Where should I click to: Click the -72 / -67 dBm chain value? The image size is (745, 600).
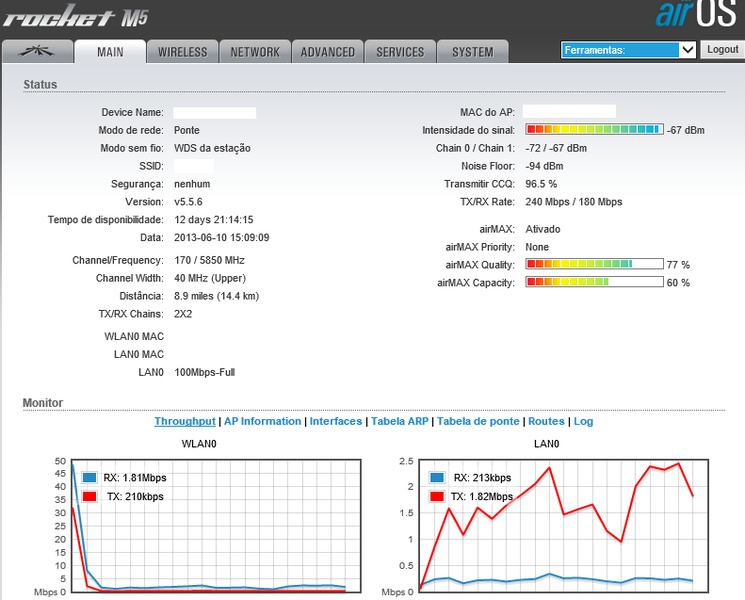[x=556, y=148]
